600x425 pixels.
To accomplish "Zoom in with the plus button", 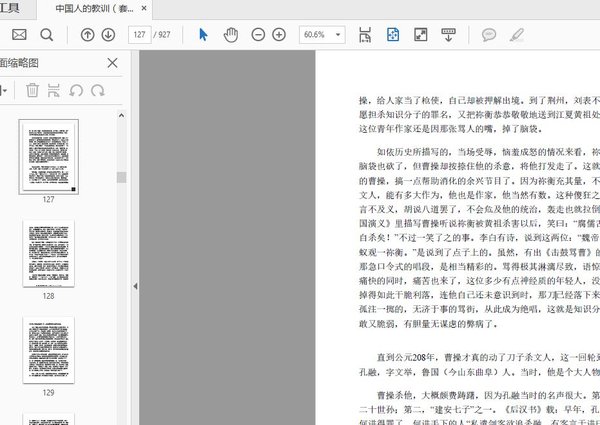I will pyautogui.click(x=279, y=35).
